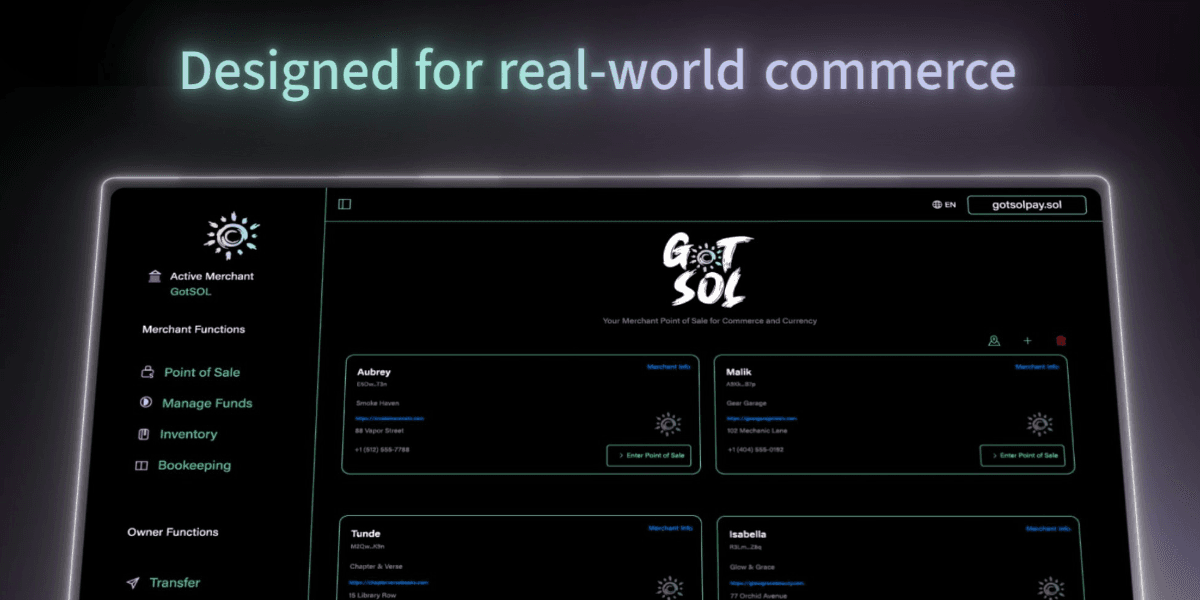Select the Tunde merchant name
This screenshot has height=600, width=1200.
pos(365,534)
